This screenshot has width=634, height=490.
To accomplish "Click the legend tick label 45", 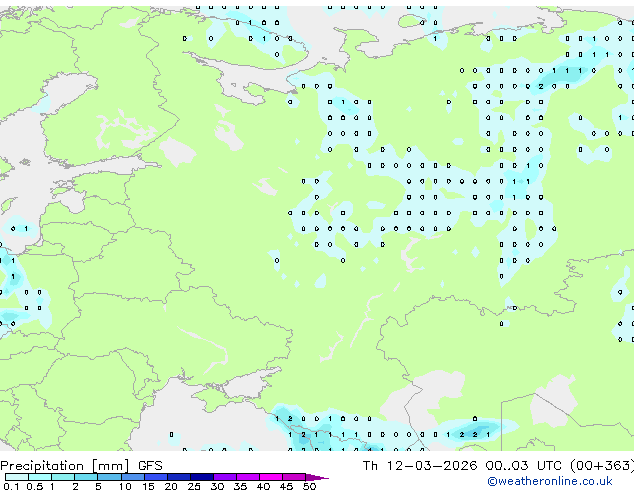I will (x=286, y=486).
